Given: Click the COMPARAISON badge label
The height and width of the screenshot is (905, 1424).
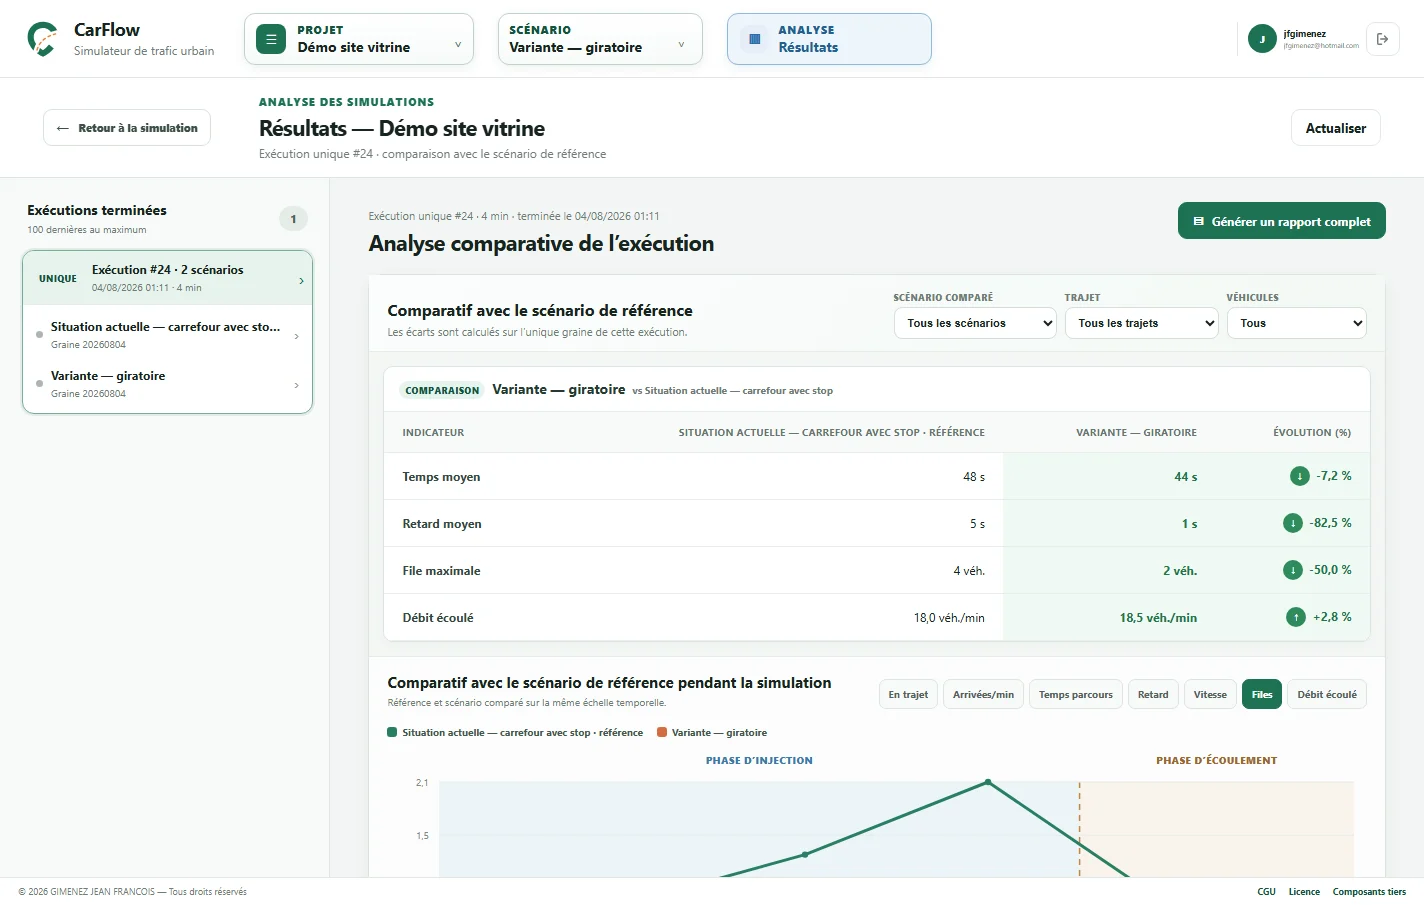Looking at the screenshot, I should (x=442, y=390).
